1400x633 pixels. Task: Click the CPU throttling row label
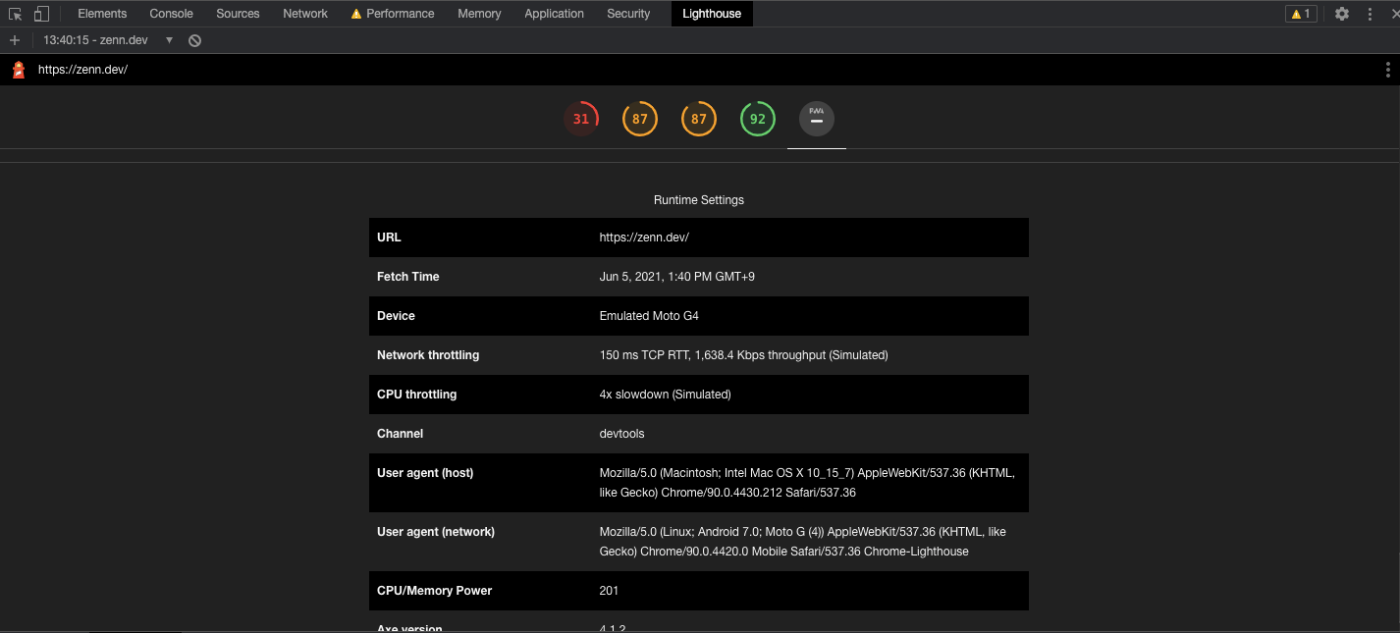click(x=417, y=395)
